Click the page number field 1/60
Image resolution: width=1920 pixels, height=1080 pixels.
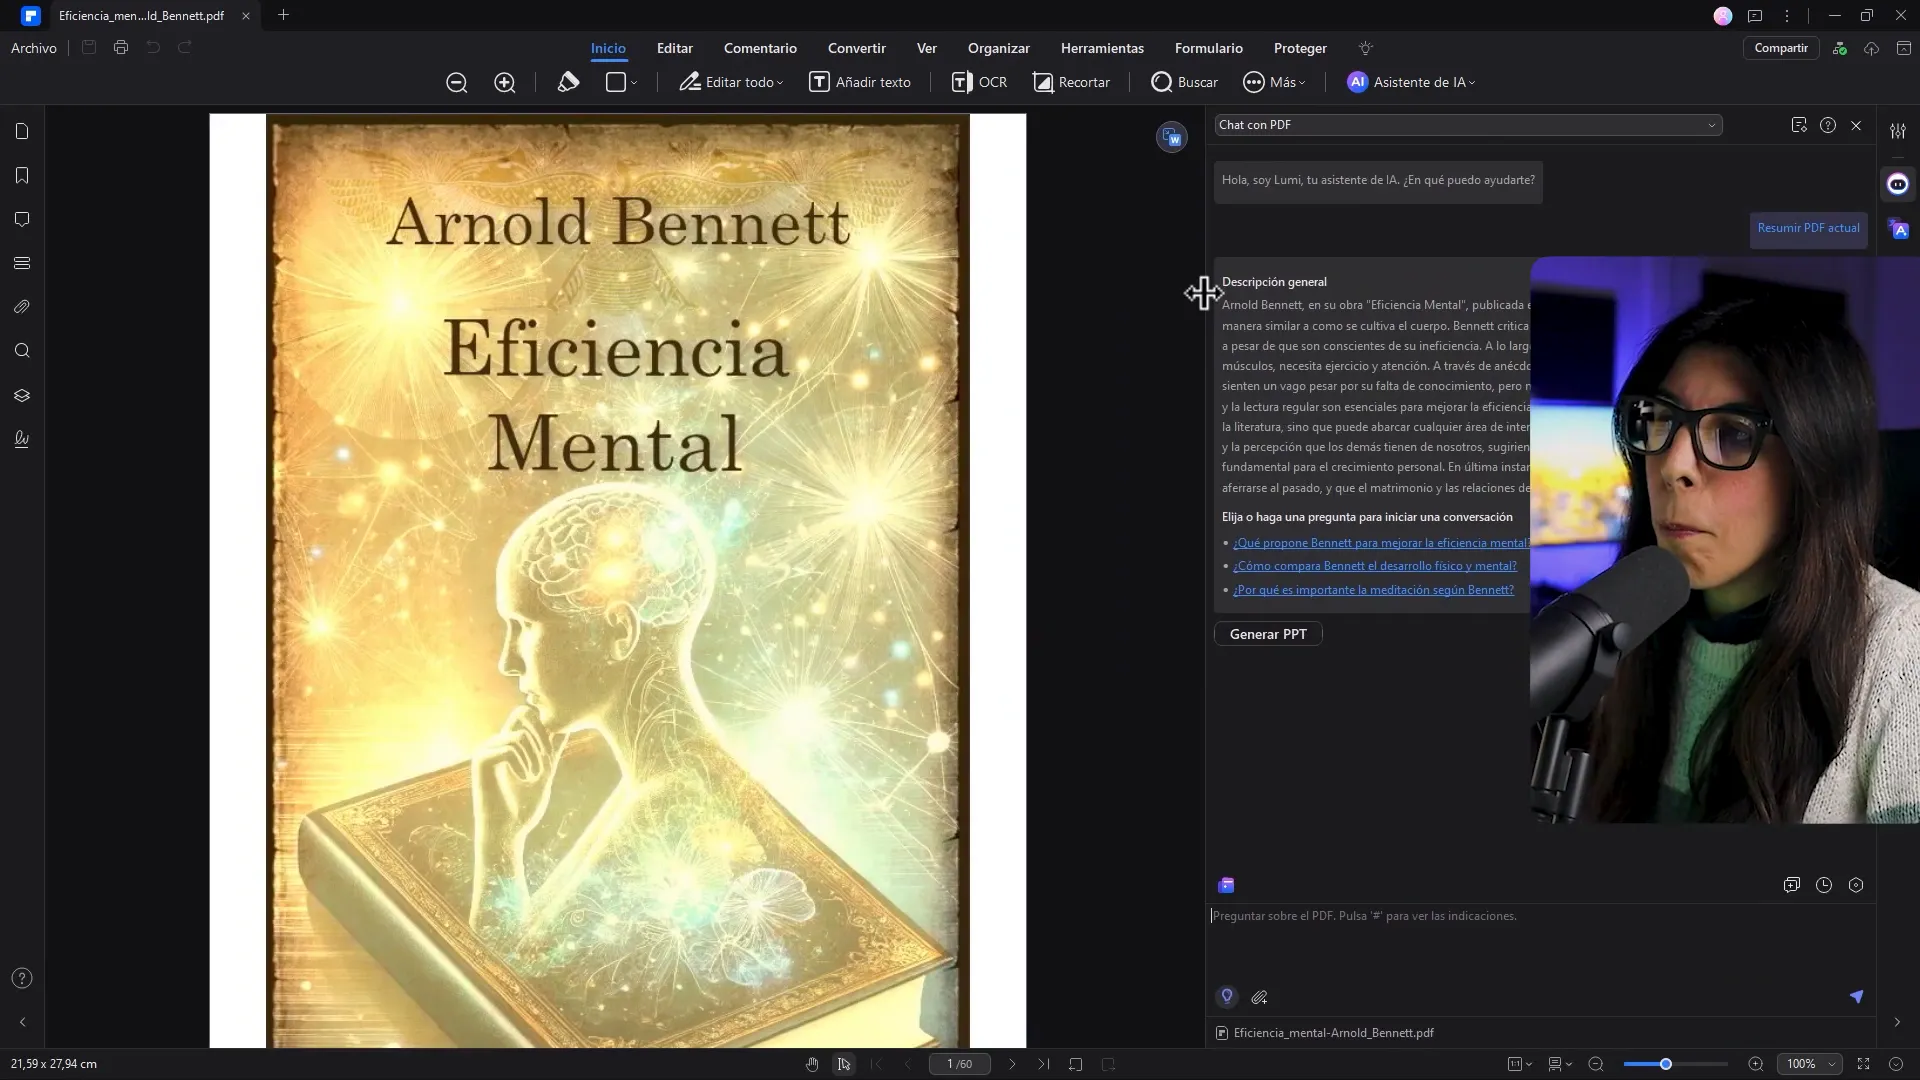(959, 1064)
